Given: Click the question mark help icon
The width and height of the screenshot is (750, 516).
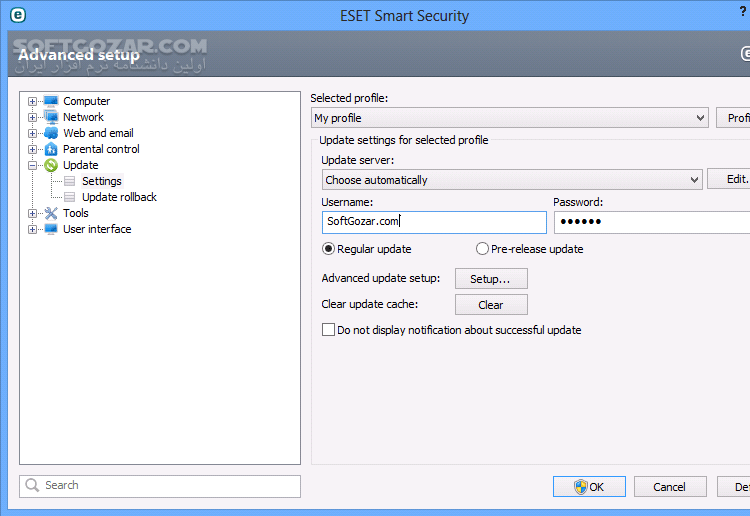Looking at the screenshot, I should click(x=743, y=11).
